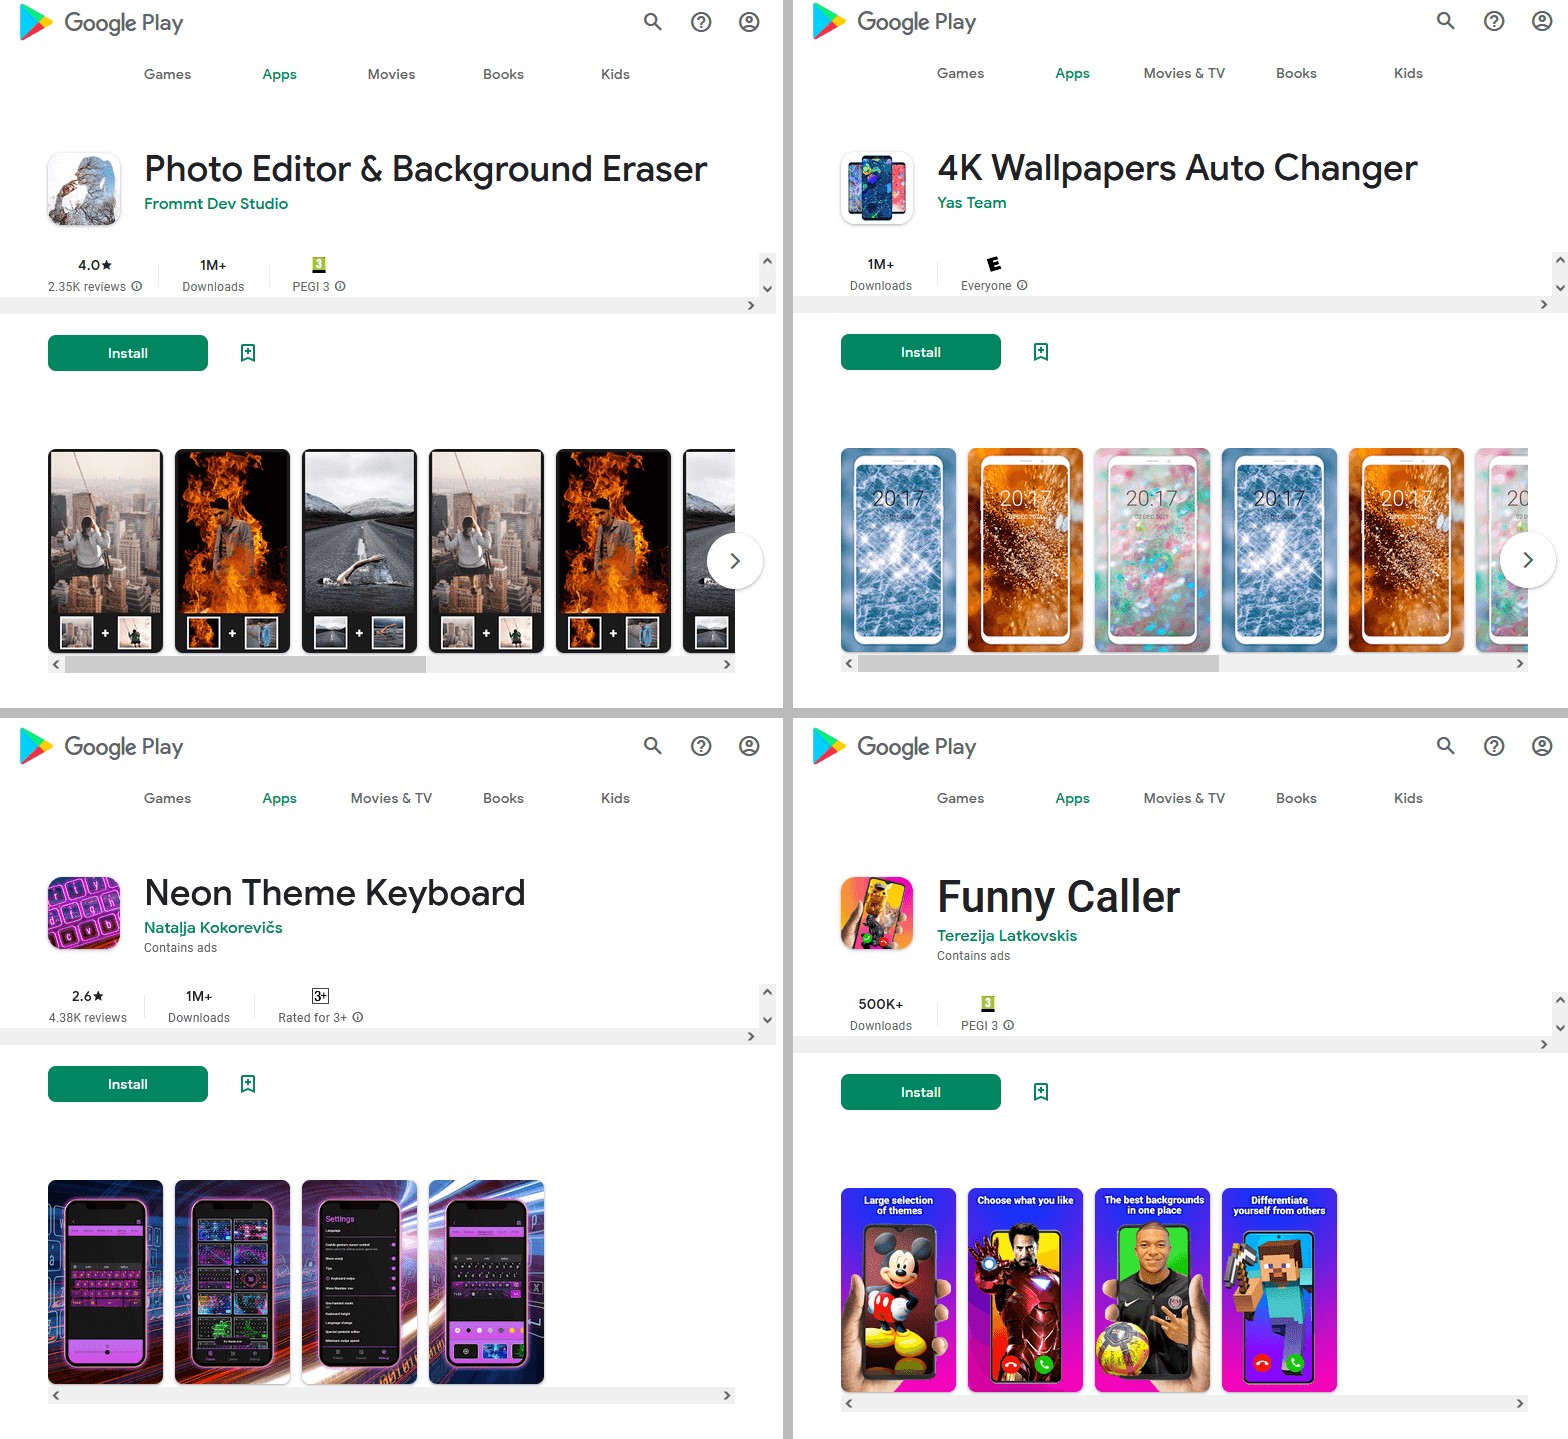Open help on 4K Wallpapers Auto Changer page

[1494, 21]
